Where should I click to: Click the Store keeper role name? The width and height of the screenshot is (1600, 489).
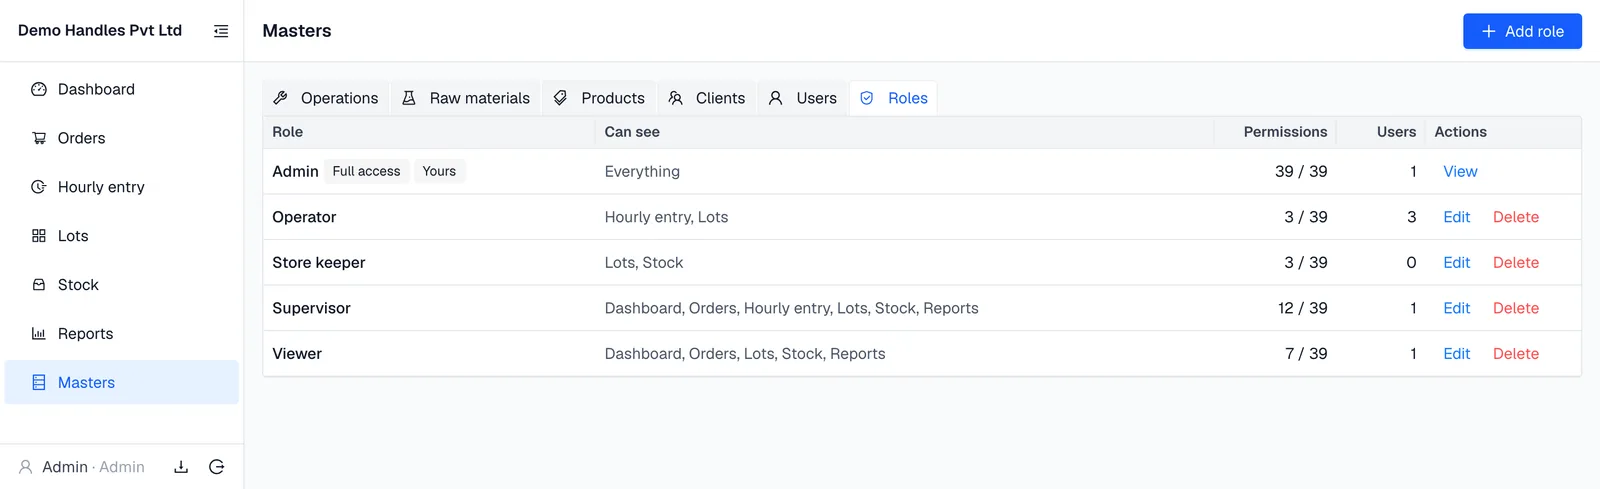(319, 263)
